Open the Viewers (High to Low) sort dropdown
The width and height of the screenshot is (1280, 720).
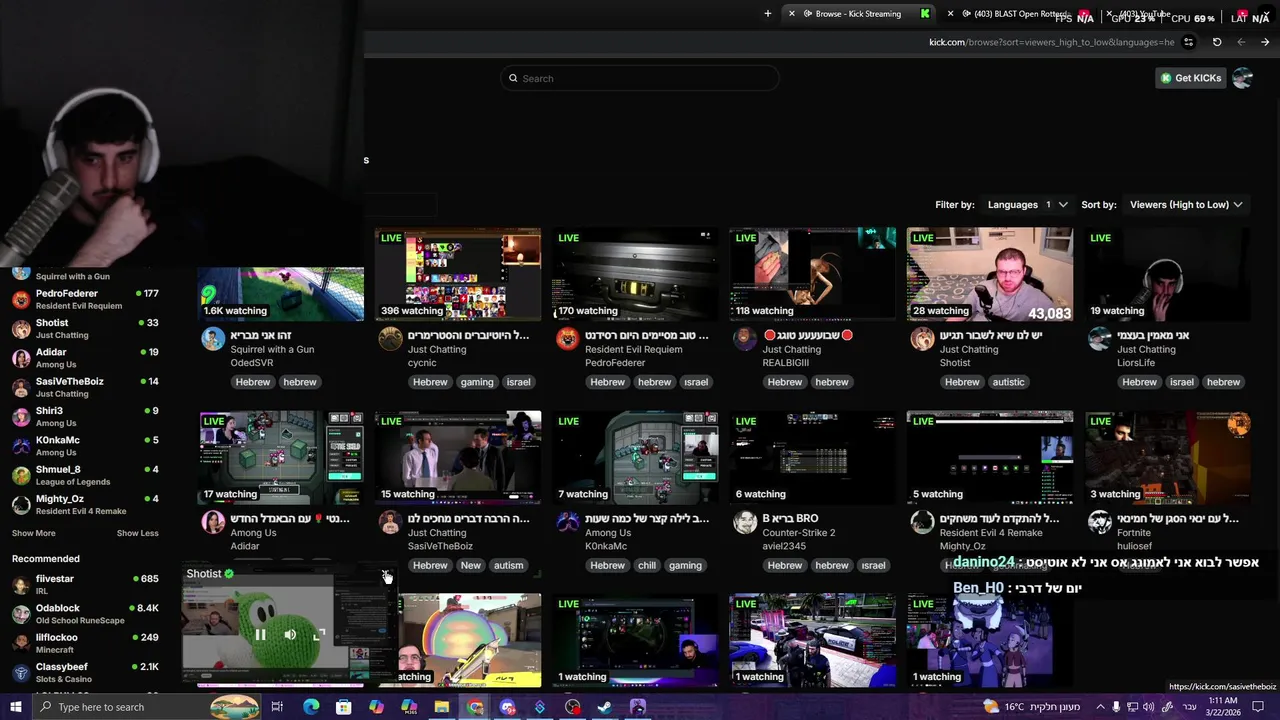click(1186, 205)
